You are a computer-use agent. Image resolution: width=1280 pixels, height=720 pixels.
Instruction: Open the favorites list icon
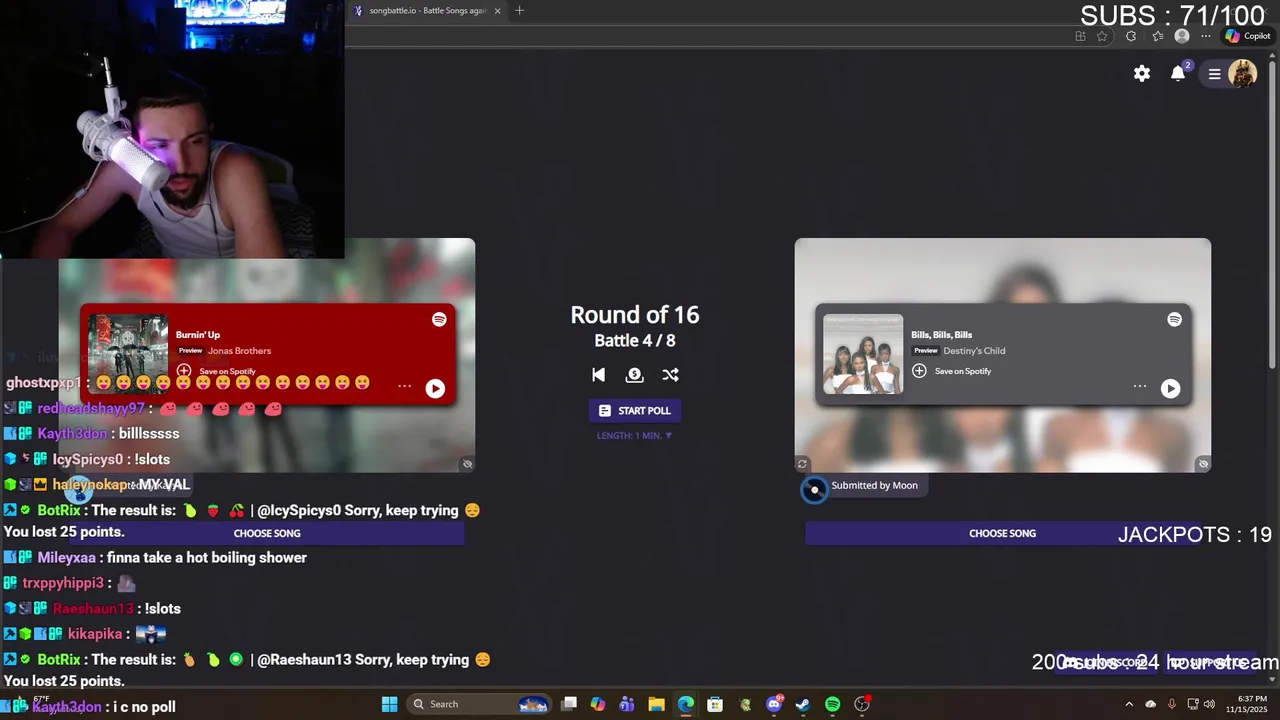pos(1158,36)
